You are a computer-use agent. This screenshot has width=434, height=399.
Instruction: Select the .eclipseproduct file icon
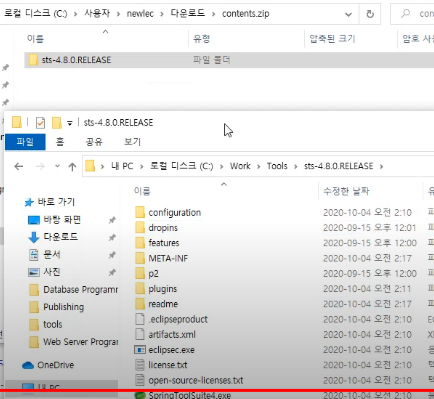140,319
